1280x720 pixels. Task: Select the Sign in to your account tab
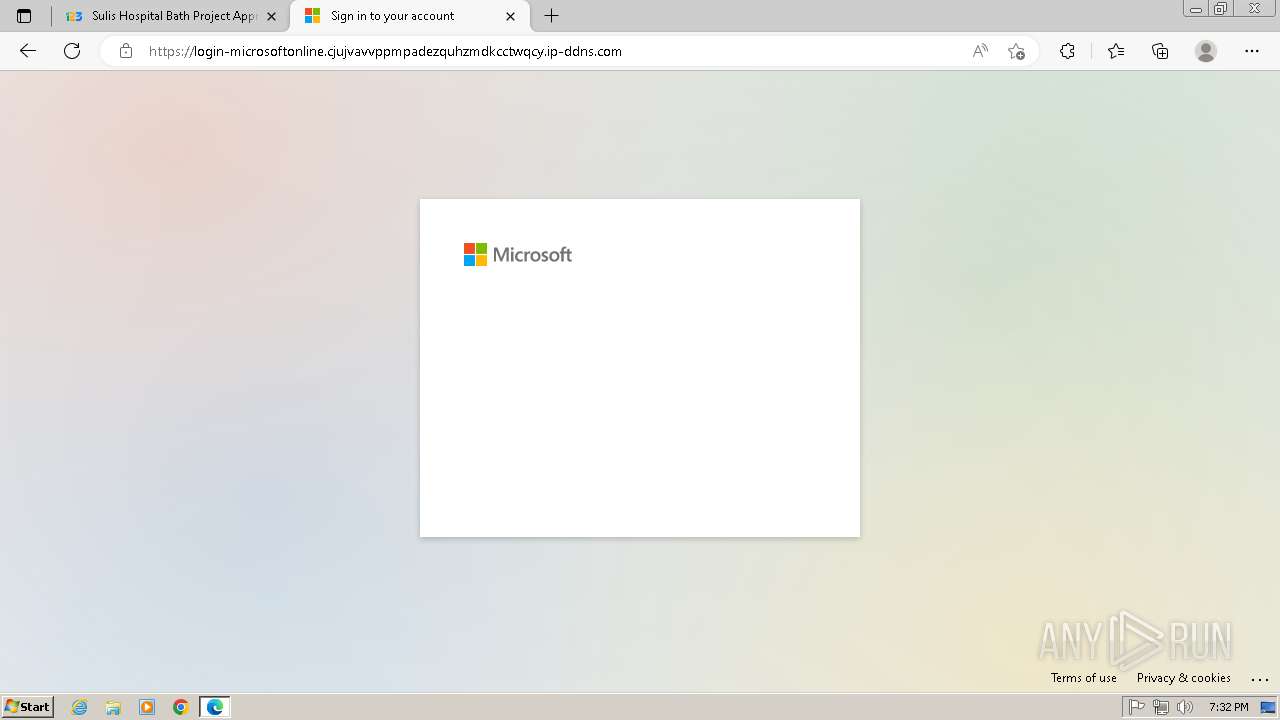click(408, 16)
